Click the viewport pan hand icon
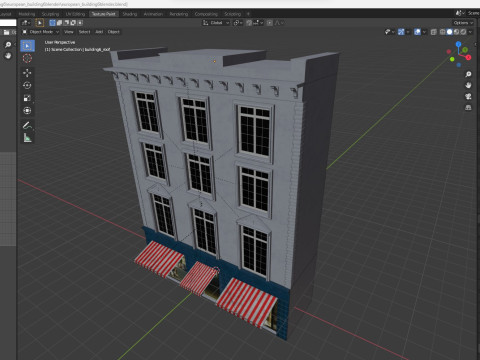 point(468,85)
